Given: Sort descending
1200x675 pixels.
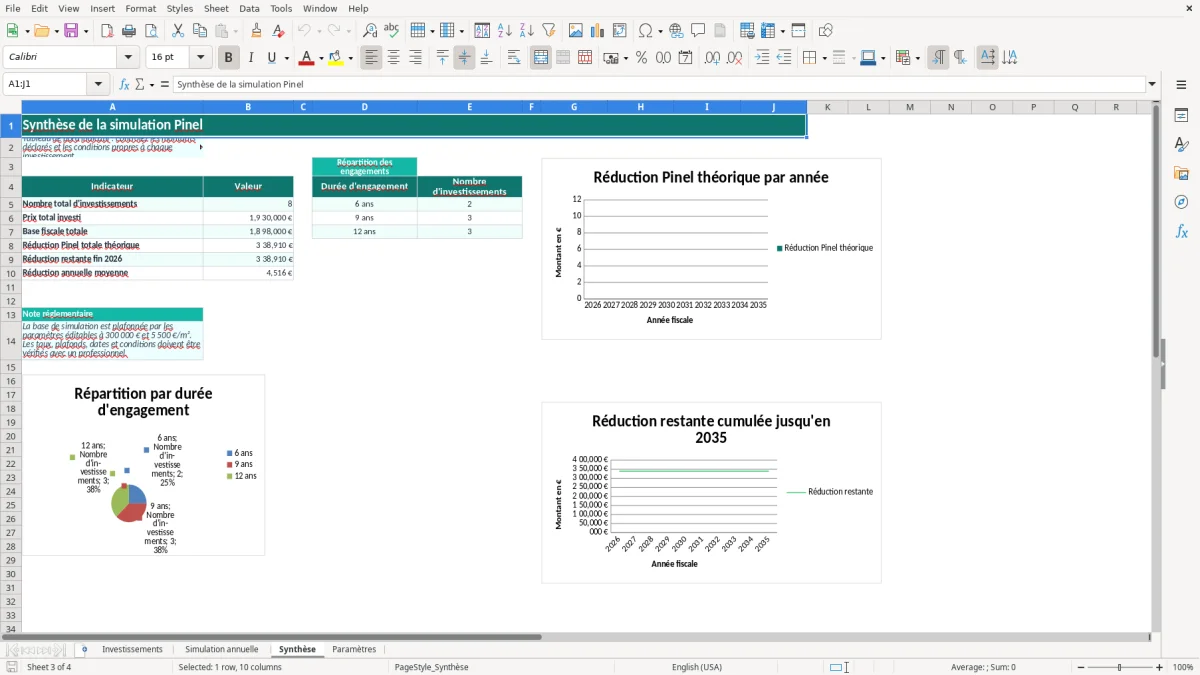Looking at the screenshot, I should click(527, 31).
